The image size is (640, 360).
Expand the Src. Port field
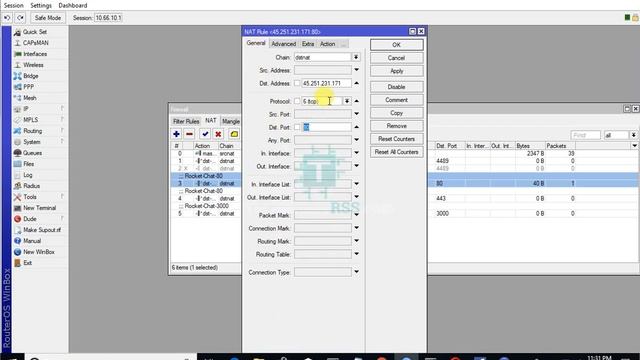[x=356, y=114]
